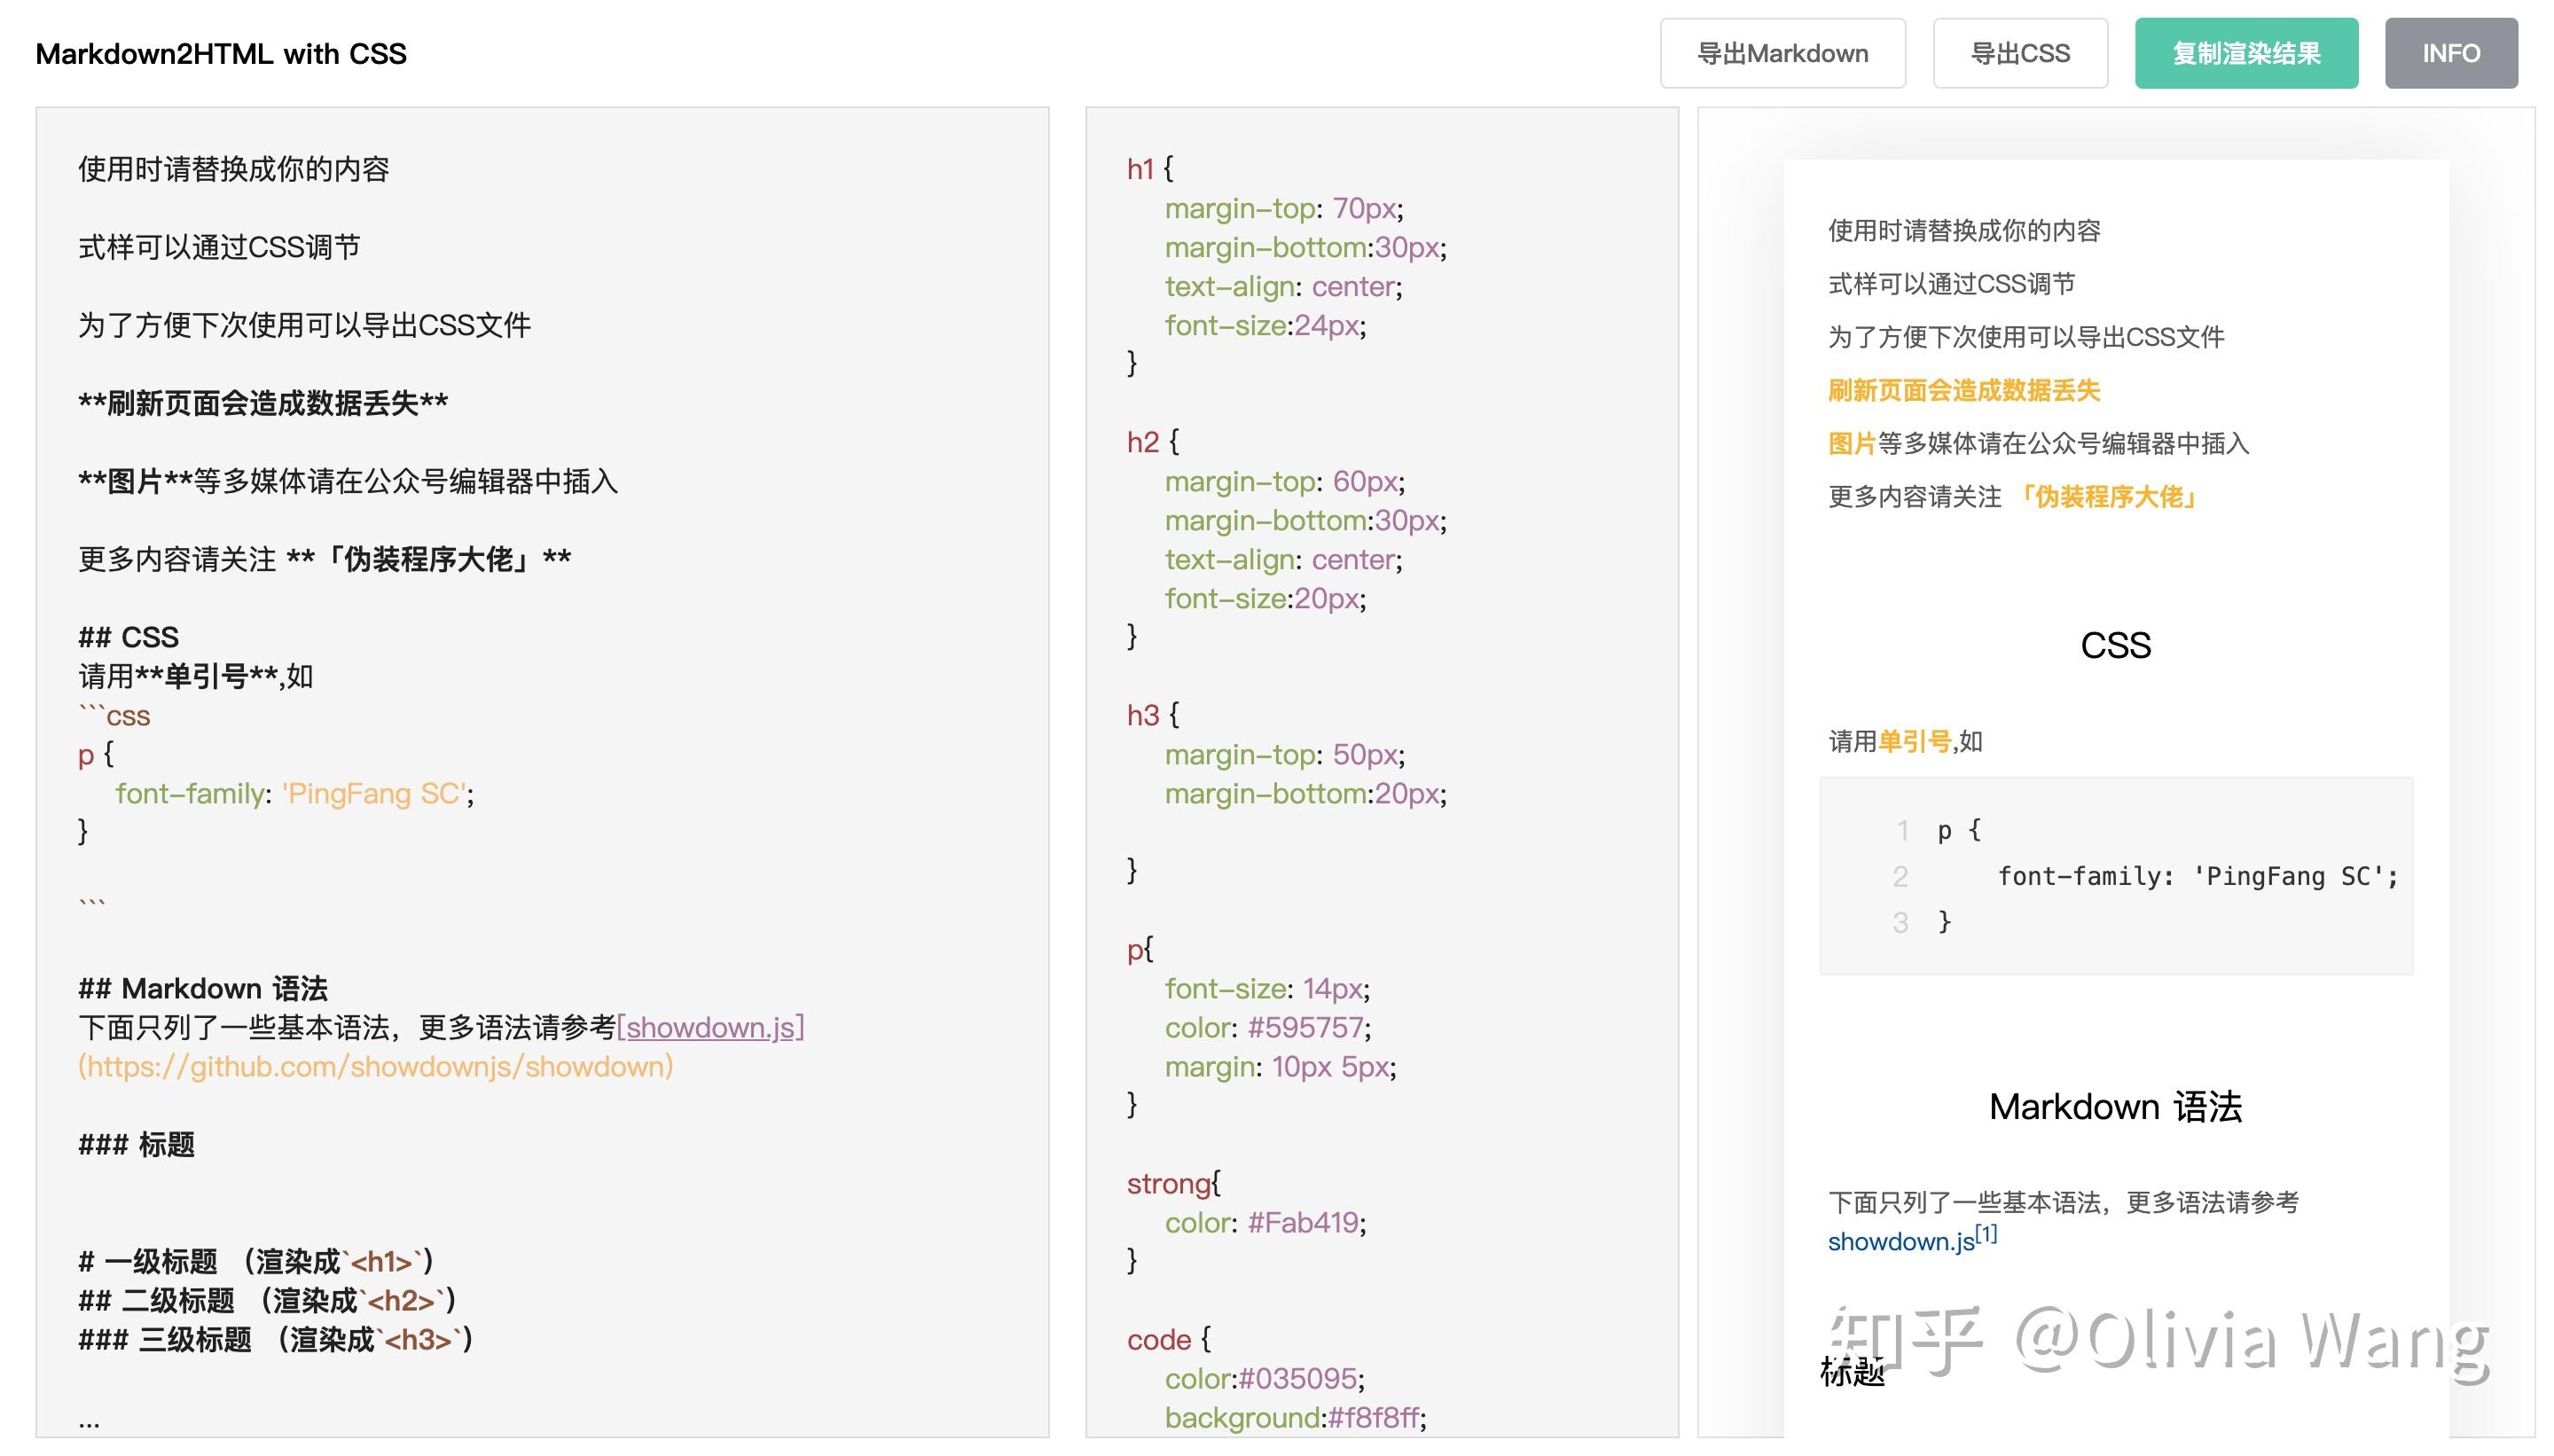Click the h2 selector in CSS editor

tap(1142, 442)
